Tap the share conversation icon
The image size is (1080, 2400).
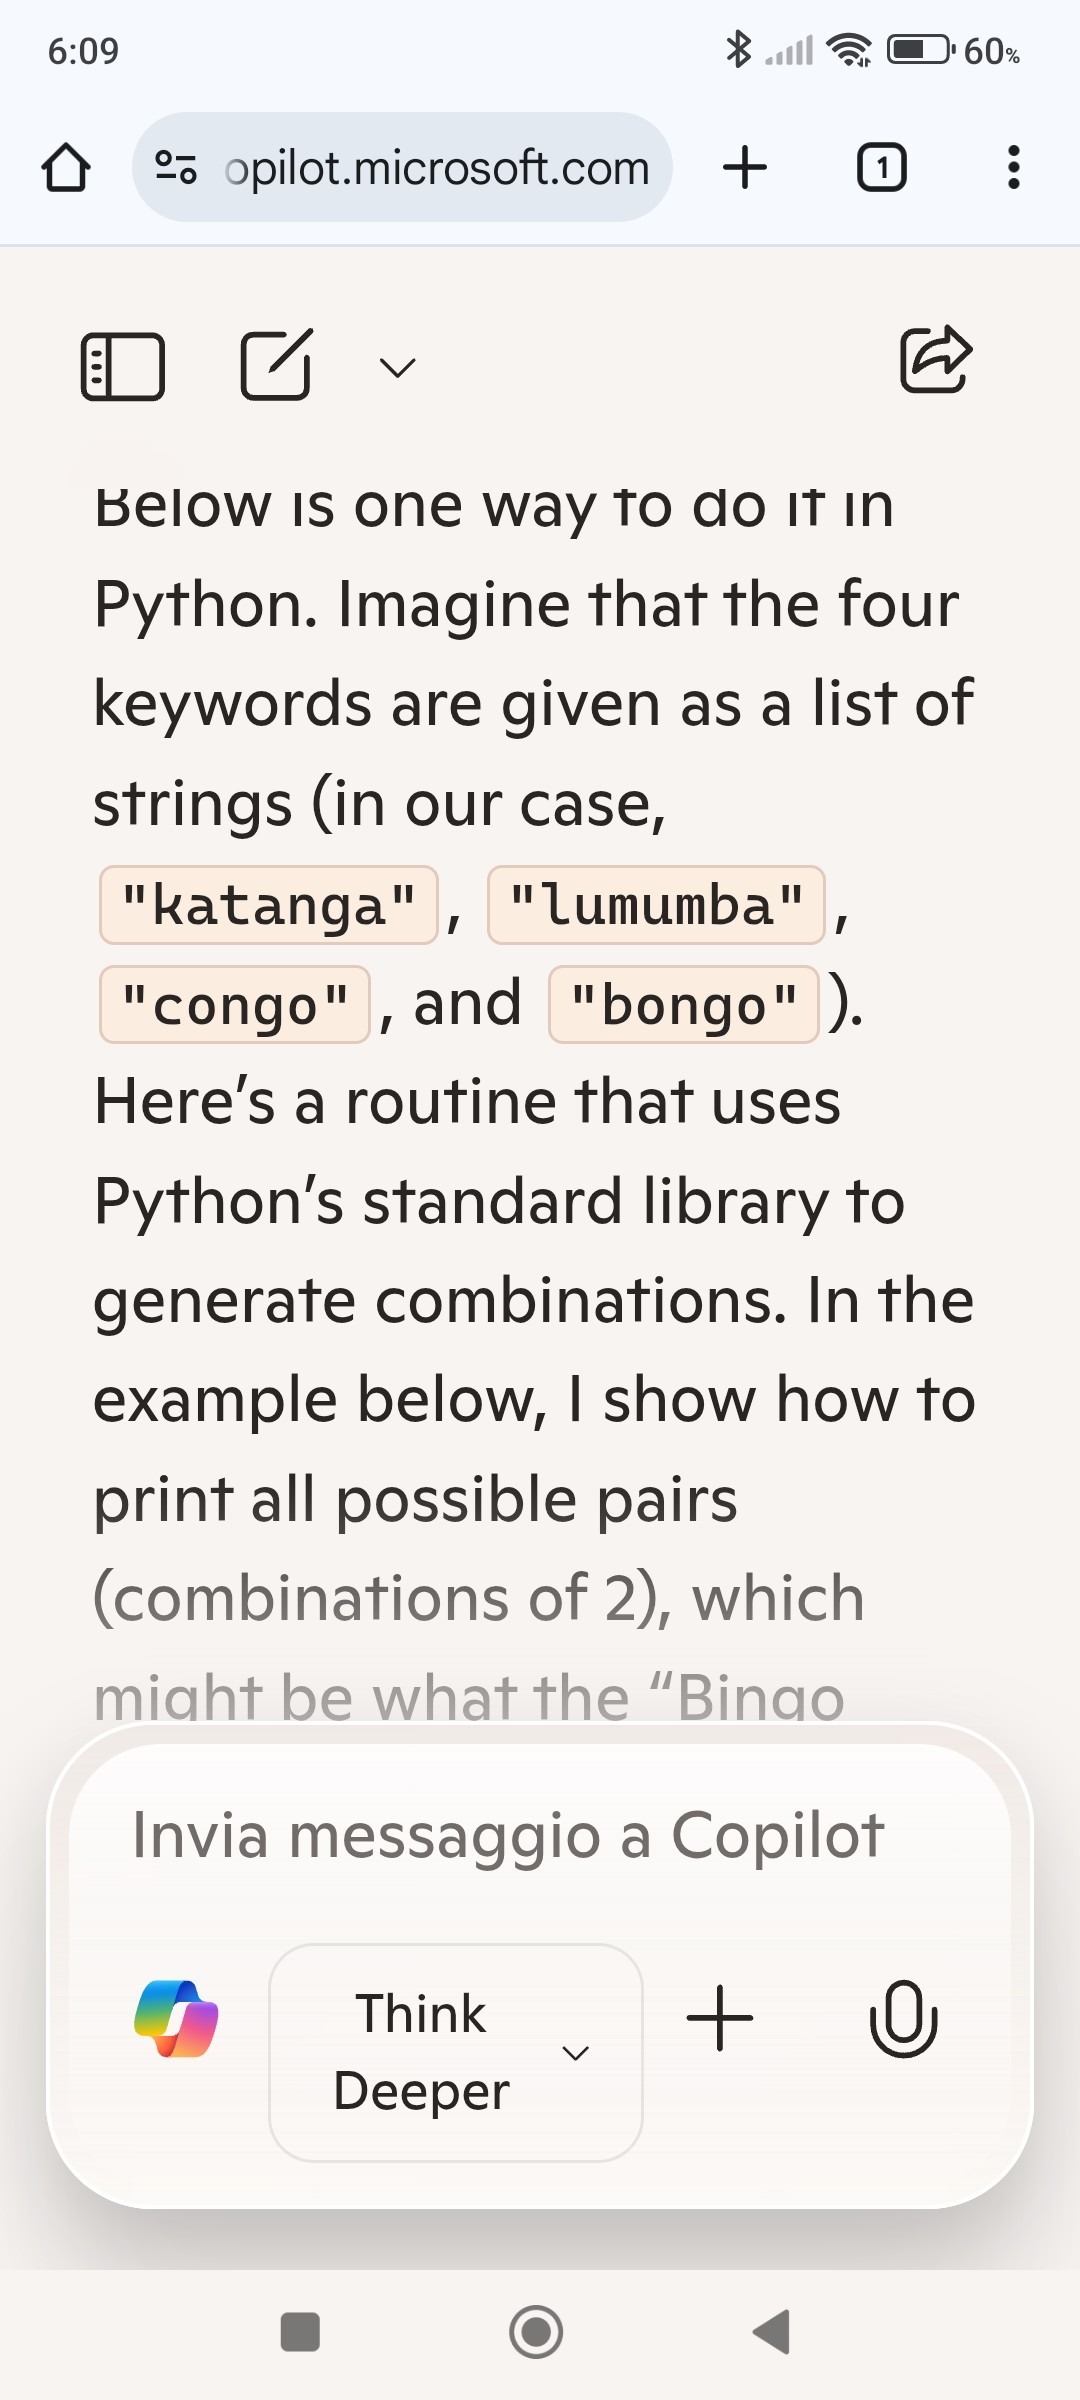point(936,359)
